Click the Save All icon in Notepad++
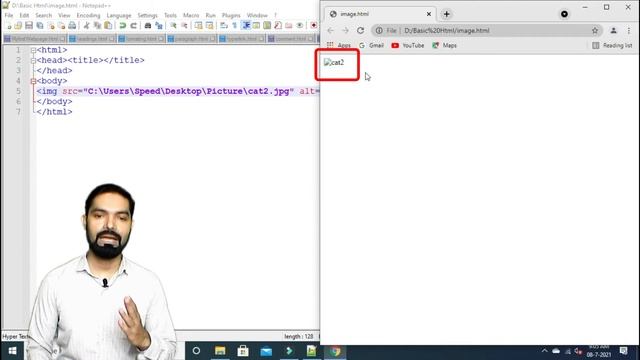Viewport: 640px width, 360px height. [x=40, y=25]
